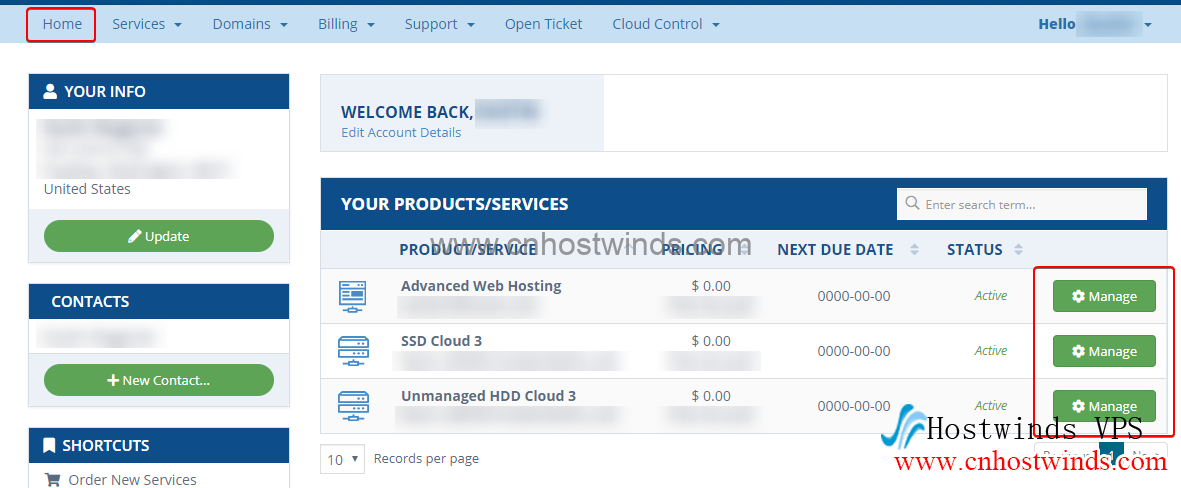Manage the Unmanaged HDD Cloud 3 service
The width and height of the screenshot is (1181, 488).
[x=1103, y=406]
